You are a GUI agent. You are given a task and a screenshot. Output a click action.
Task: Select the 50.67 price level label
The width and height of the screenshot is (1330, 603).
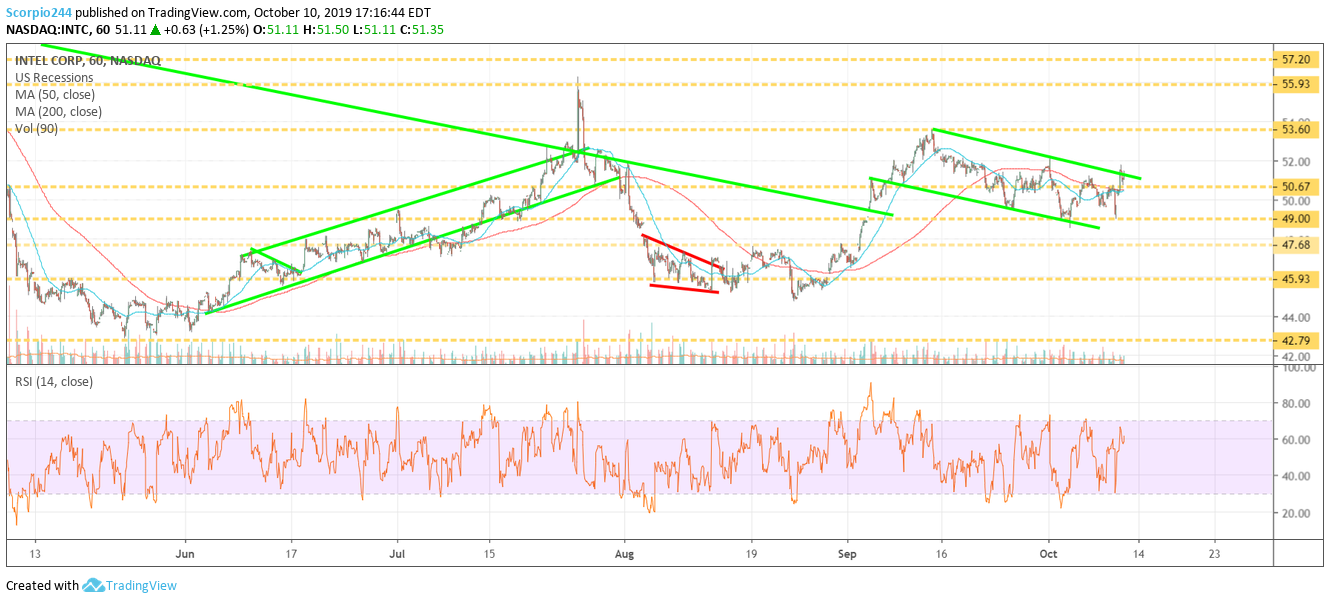click(x=1295, y=187)
